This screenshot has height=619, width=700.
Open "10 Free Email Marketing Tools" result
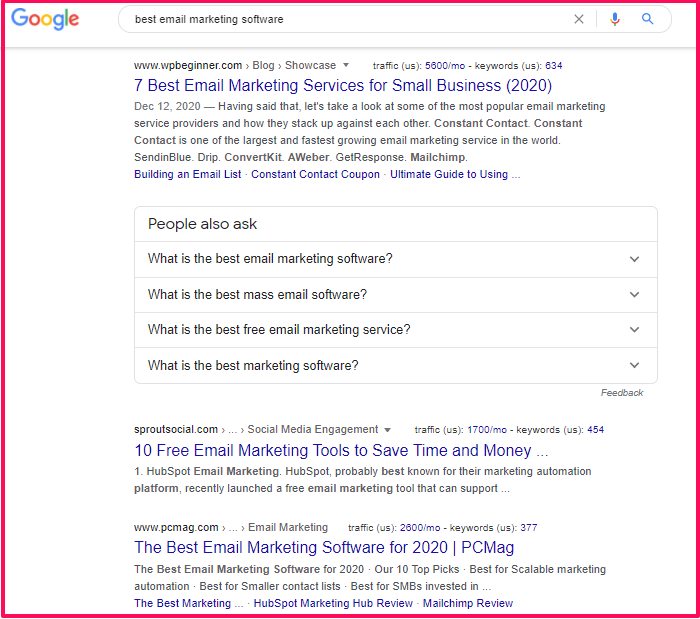[340, 451]
